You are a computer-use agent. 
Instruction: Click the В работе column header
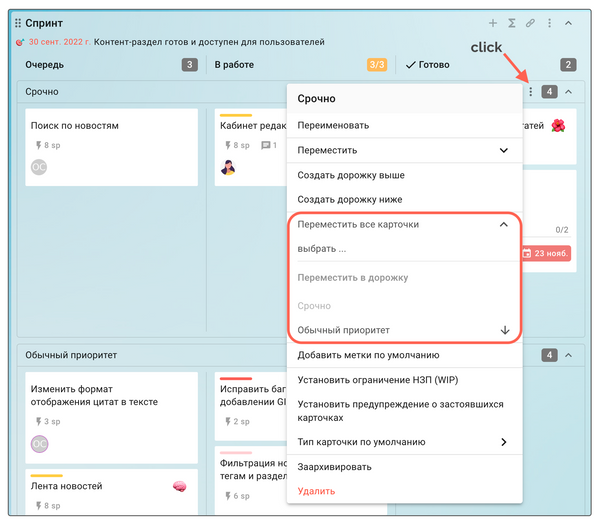234,65
